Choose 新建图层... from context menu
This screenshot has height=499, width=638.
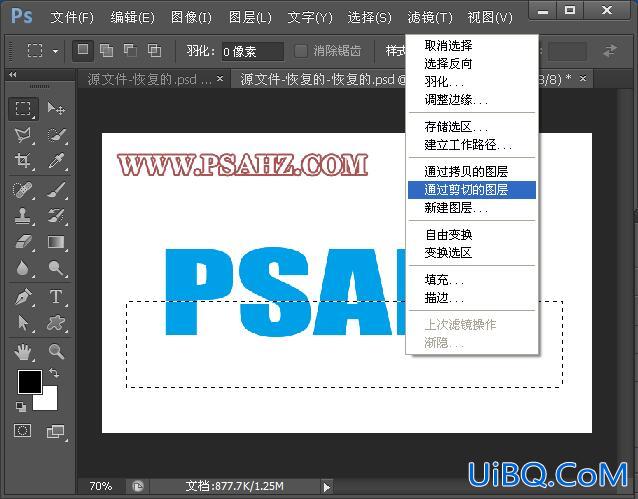click(x=472, y=208)
